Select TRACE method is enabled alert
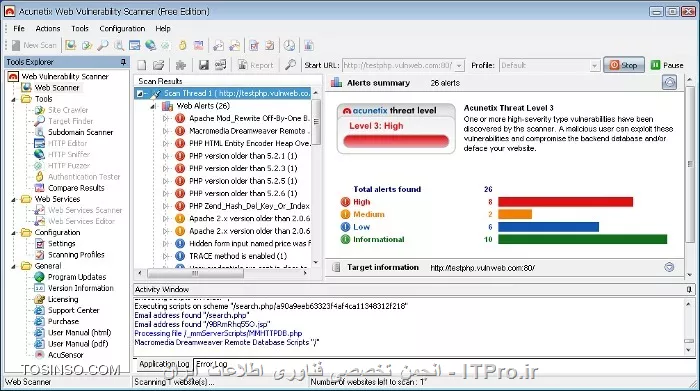The width and height of the screenshot is (700, 391). click(x=238, y=256)
